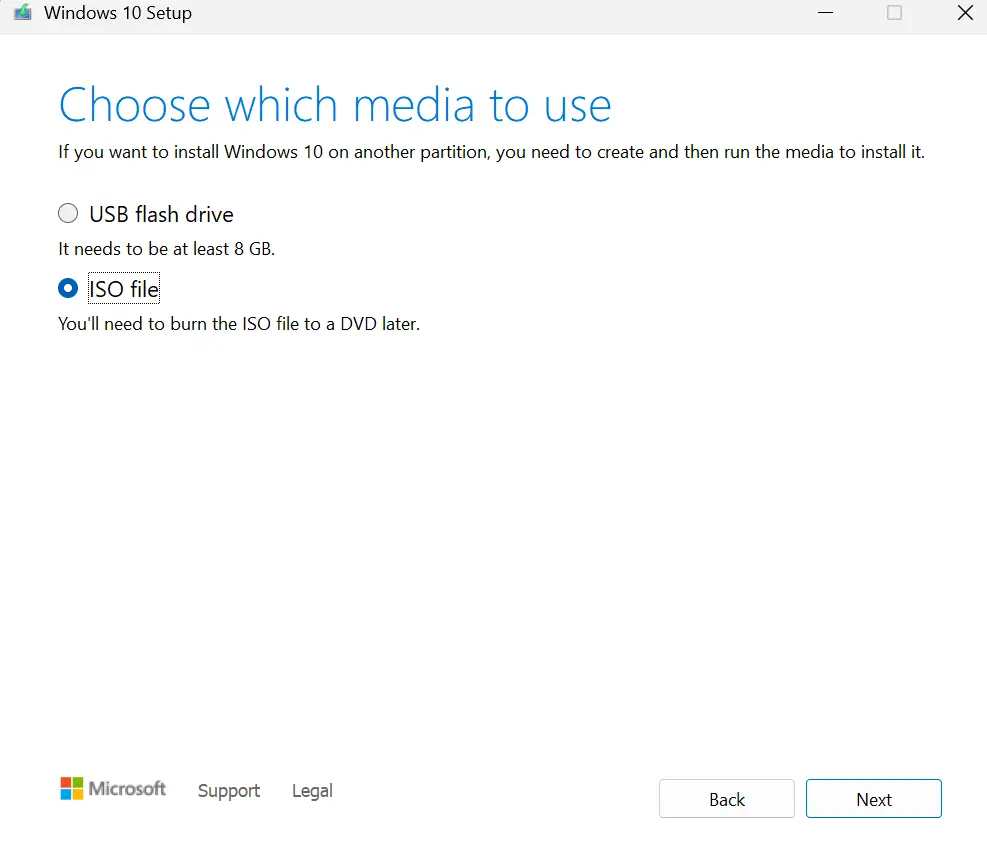Click the "at least 8 GB" note
The image size is (987, 847).
tap(166, 249)
